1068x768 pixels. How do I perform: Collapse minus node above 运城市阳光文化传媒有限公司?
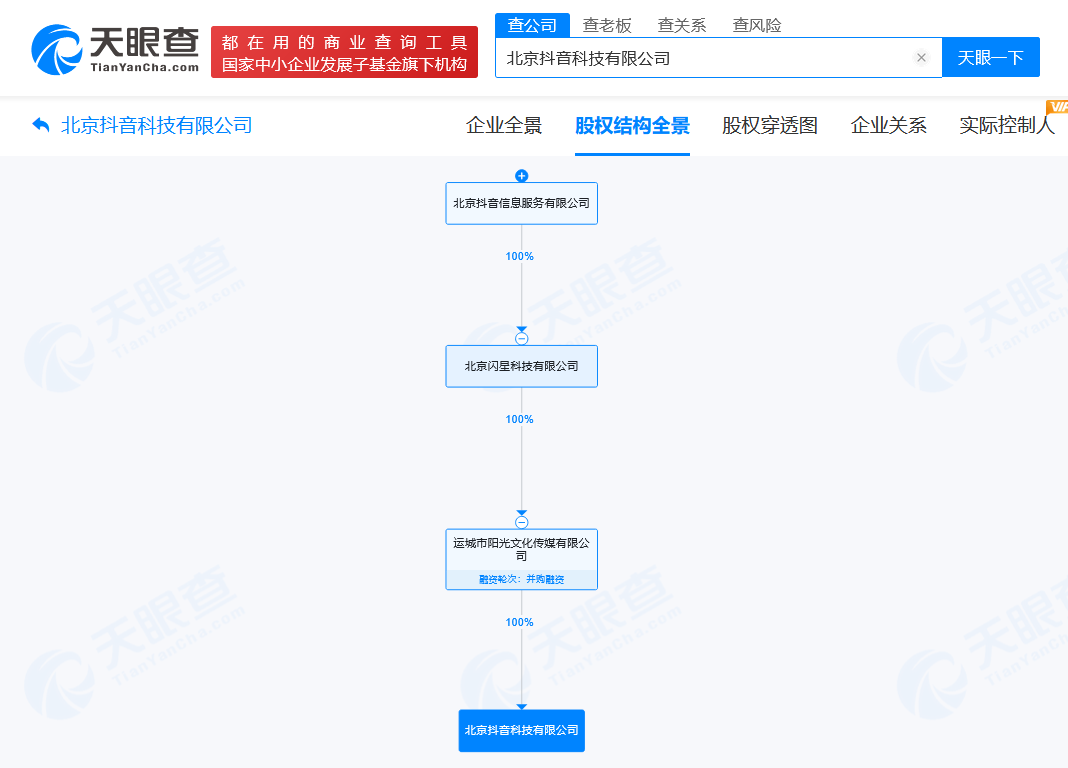tap(521, 522)
